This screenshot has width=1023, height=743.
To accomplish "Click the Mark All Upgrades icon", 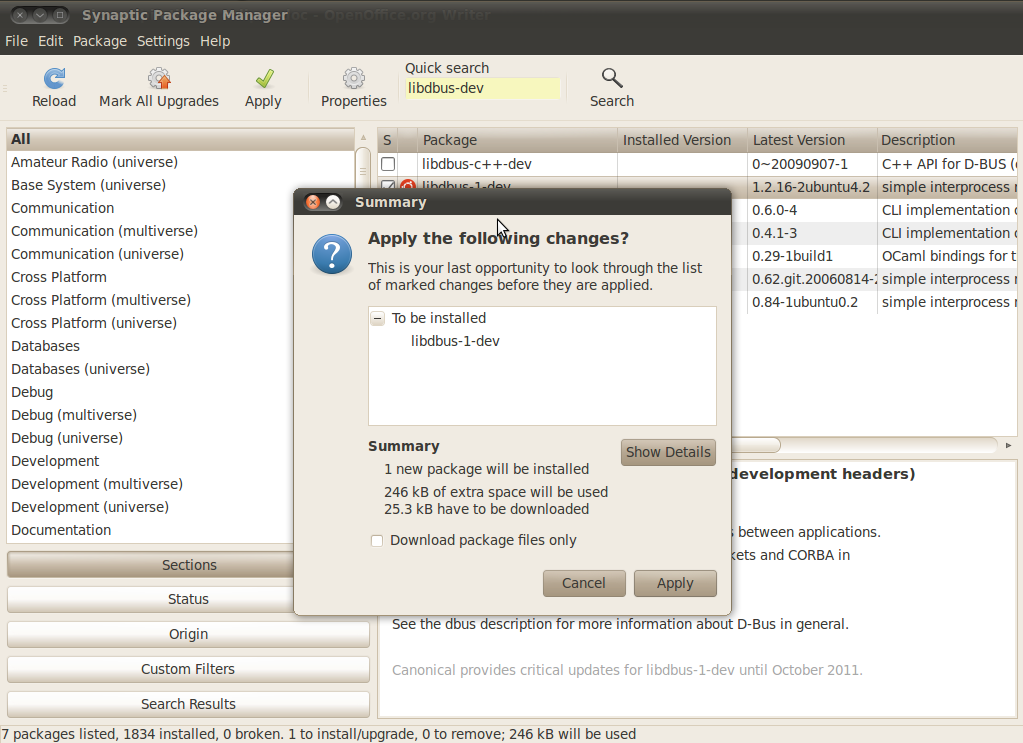I will point(158,77).
